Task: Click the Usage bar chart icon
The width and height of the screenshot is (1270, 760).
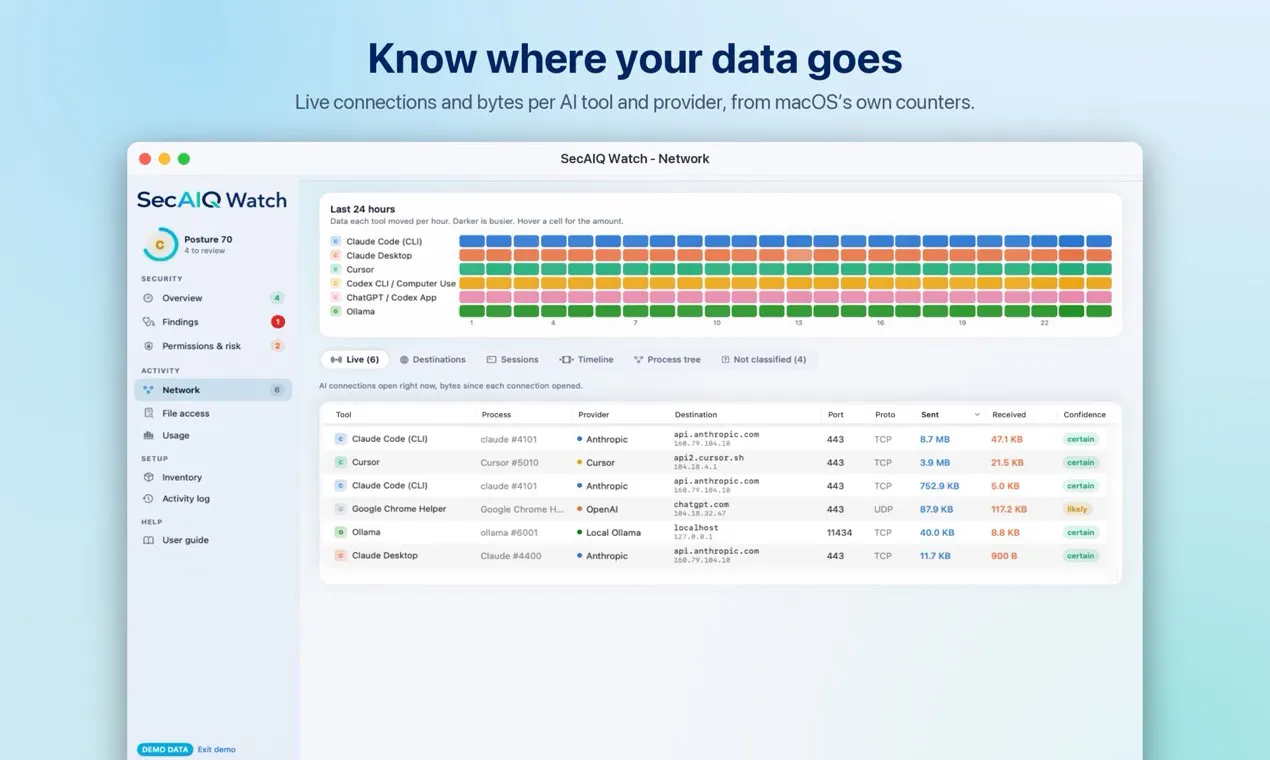Action: pos(148,435)
